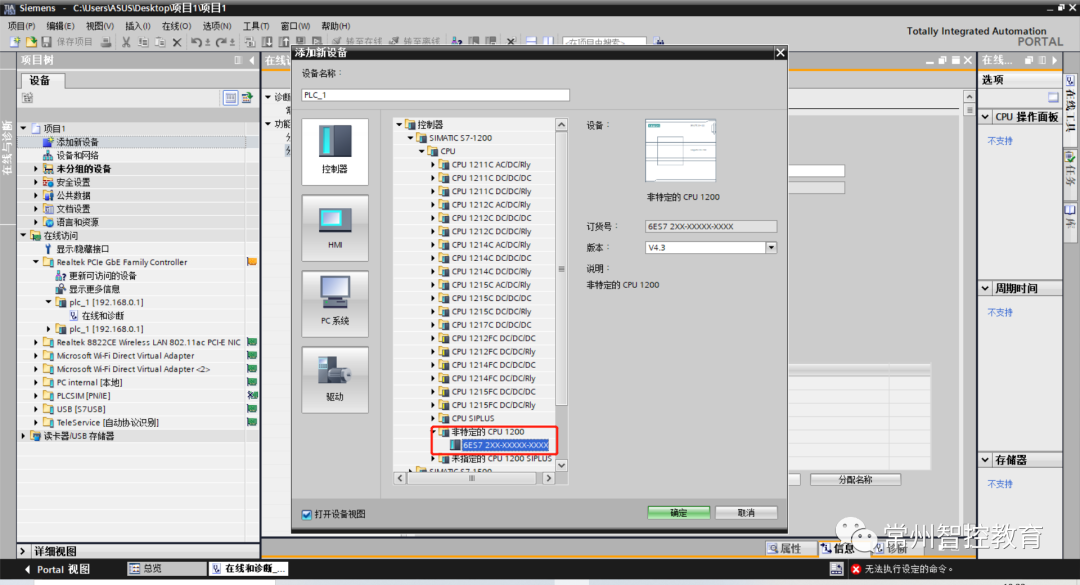This screenshot has height=585, width=1080.
Task: Click the 分配名称 button
Action: [x=855, y=480]
